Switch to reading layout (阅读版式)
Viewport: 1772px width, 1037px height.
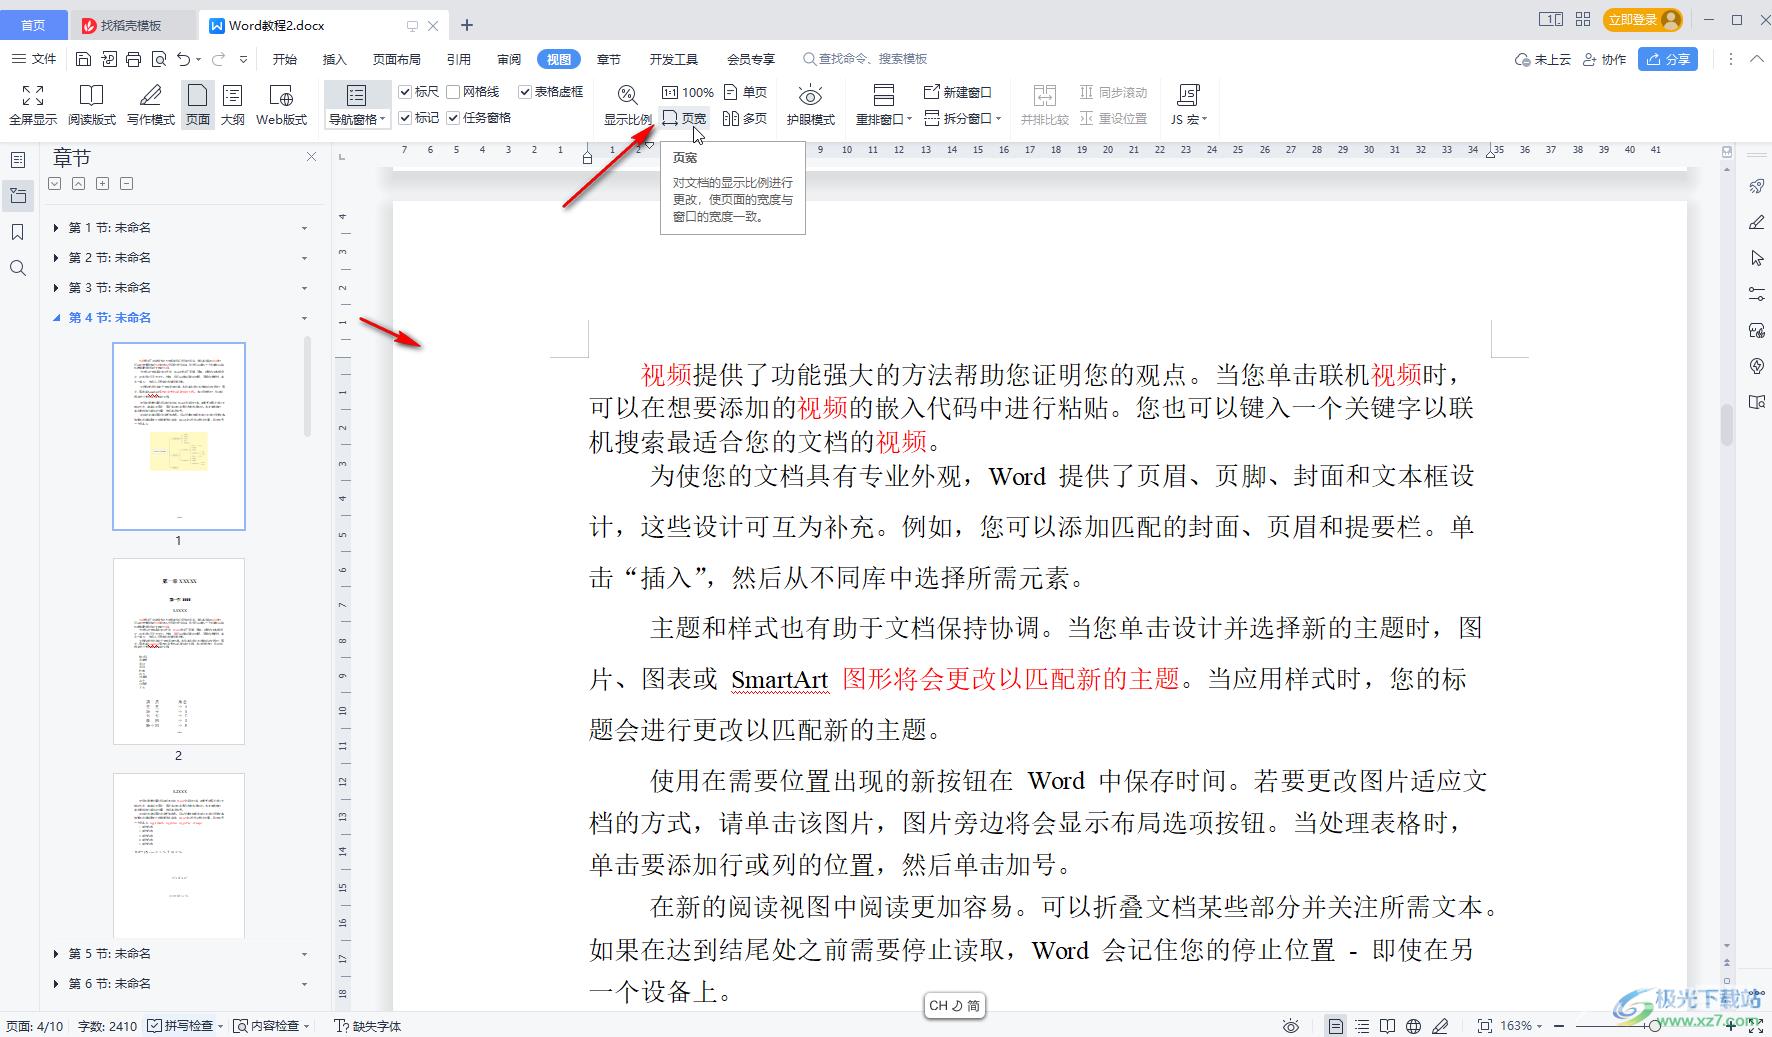[x=92, y=104]
